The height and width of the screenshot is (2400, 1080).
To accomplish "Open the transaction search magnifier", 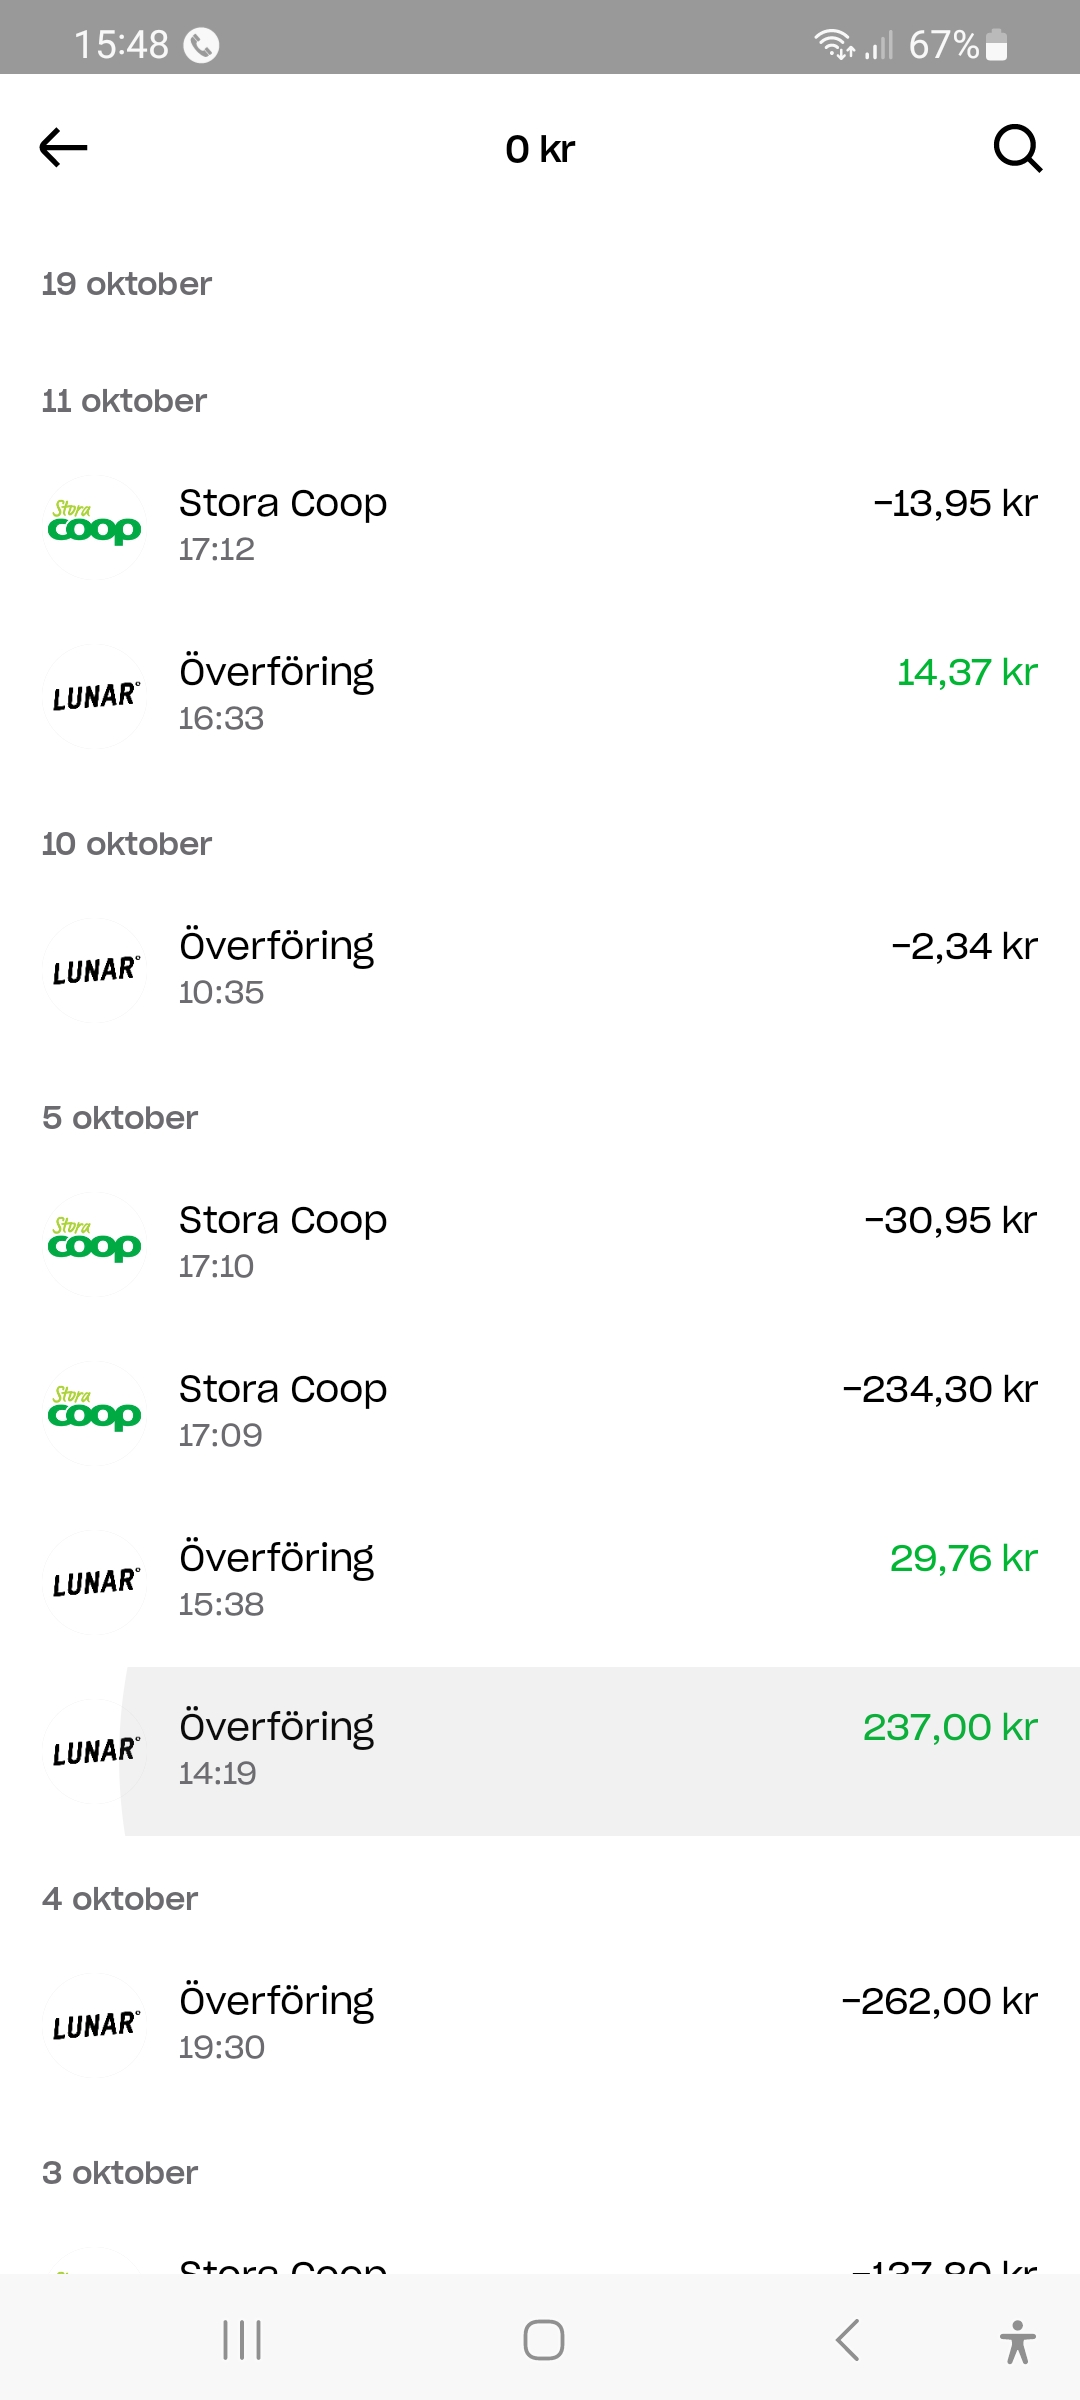I will tap(1017, 149).
